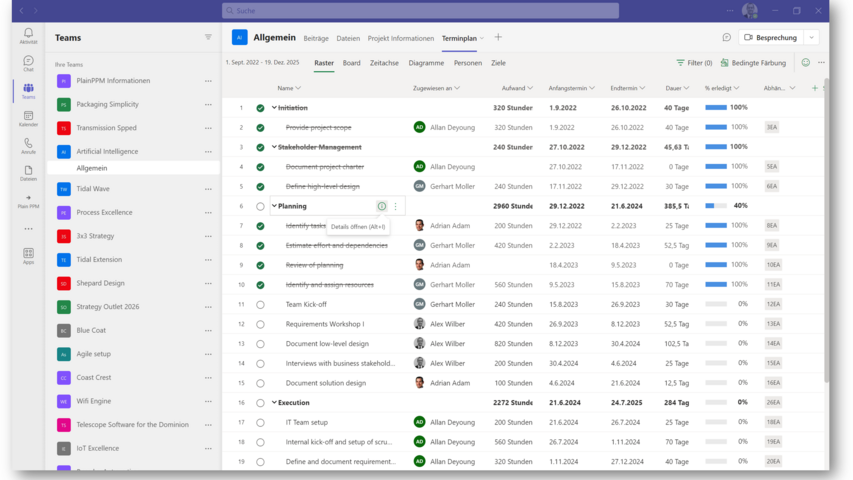853x480 pixels.
Task: Open details info icon on Planning row
Action: 382,206
